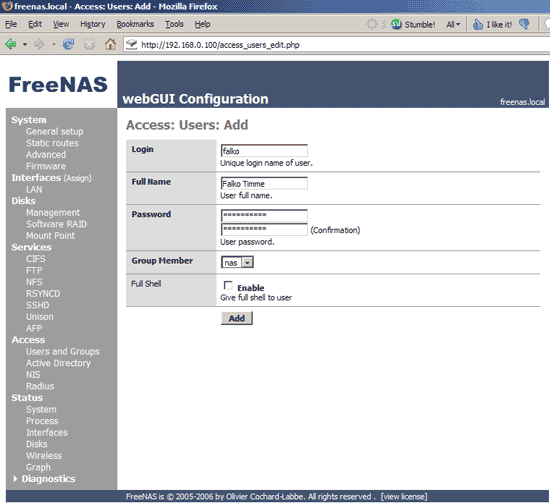Open the Back history dropdown arrow
This screenshot has width=550, height=503.
pos(25,45)
